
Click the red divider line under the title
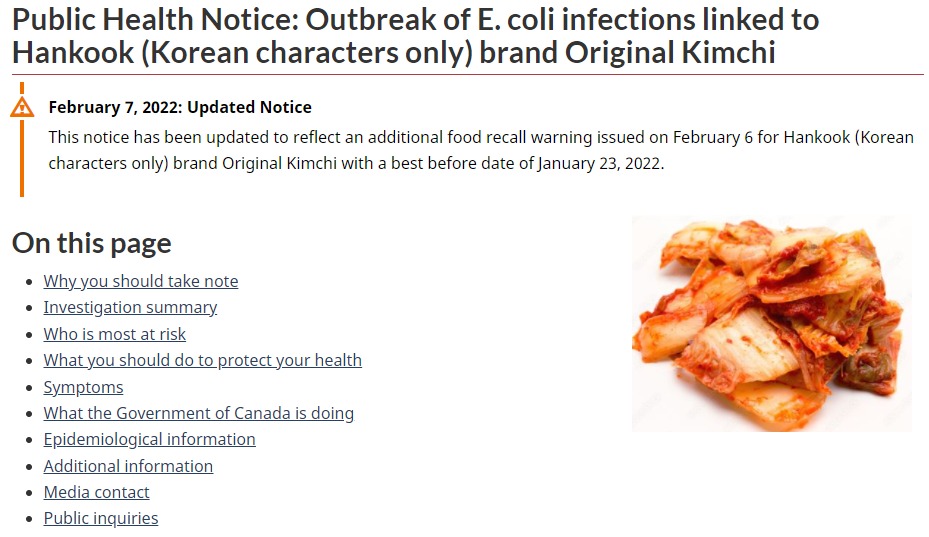pyautogui.click(x=467, y=74)
